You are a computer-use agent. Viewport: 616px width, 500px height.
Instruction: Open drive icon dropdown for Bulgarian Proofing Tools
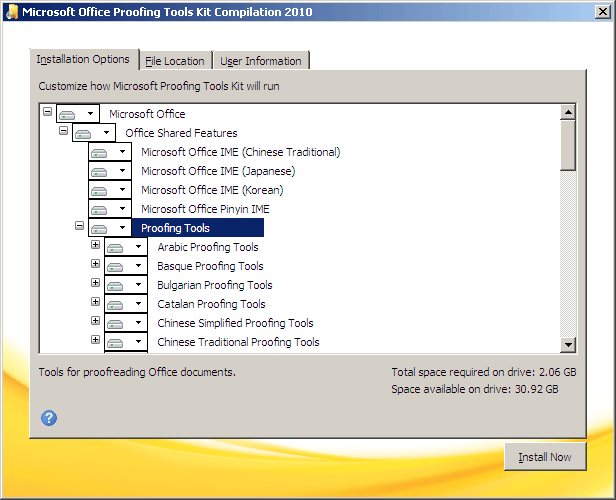coord(126,285)
